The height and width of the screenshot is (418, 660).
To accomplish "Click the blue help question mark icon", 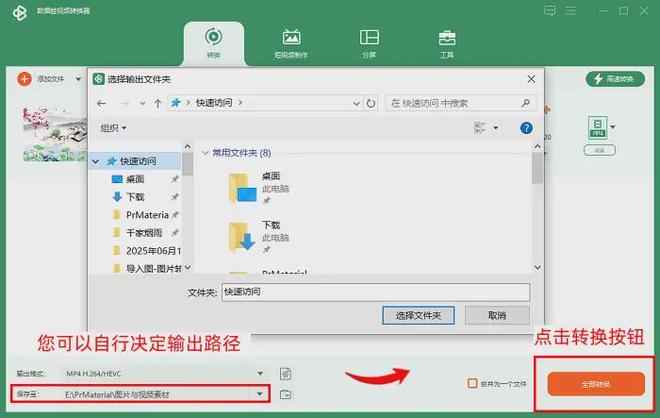I will (526, 128).
